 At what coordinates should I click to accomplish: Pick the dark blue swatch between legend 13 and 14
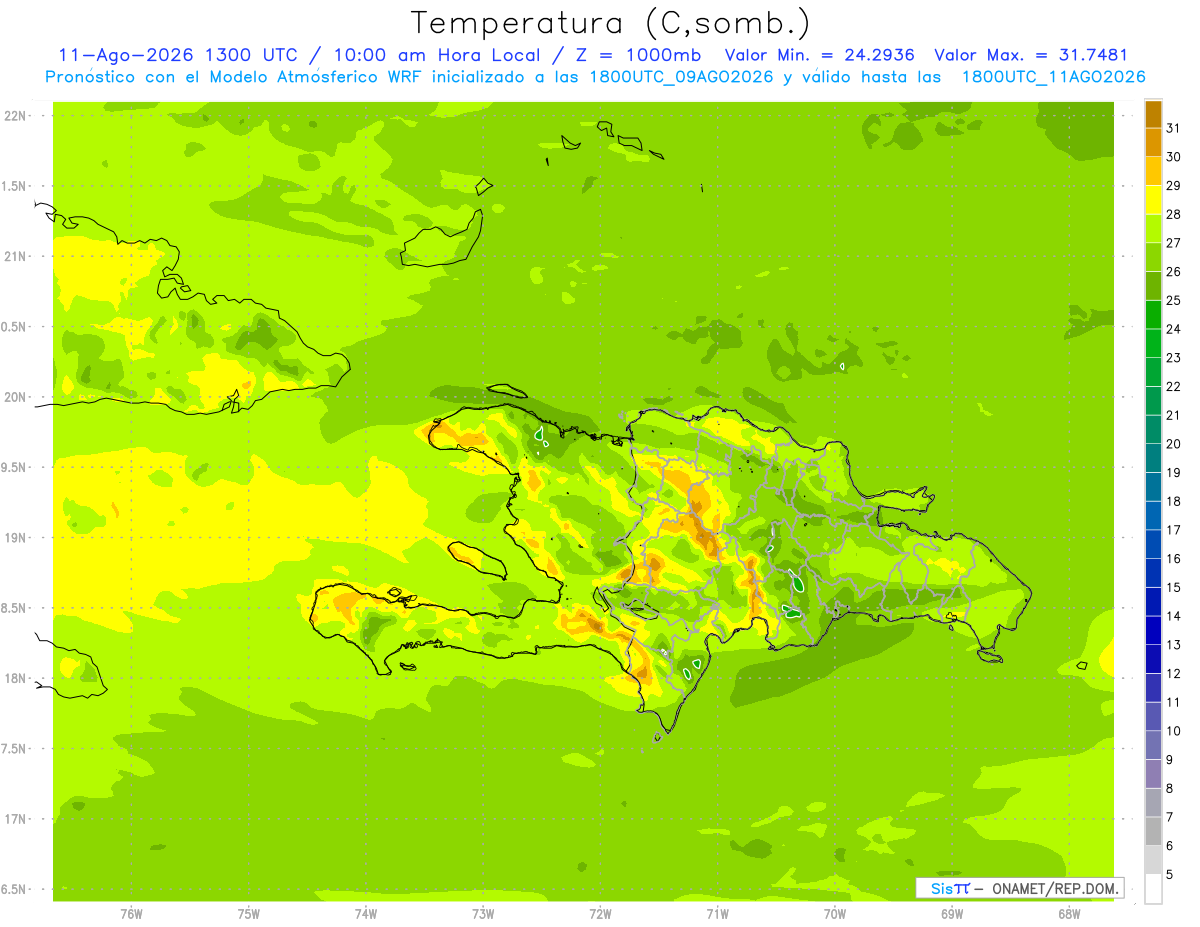[x=1153, y=630]
